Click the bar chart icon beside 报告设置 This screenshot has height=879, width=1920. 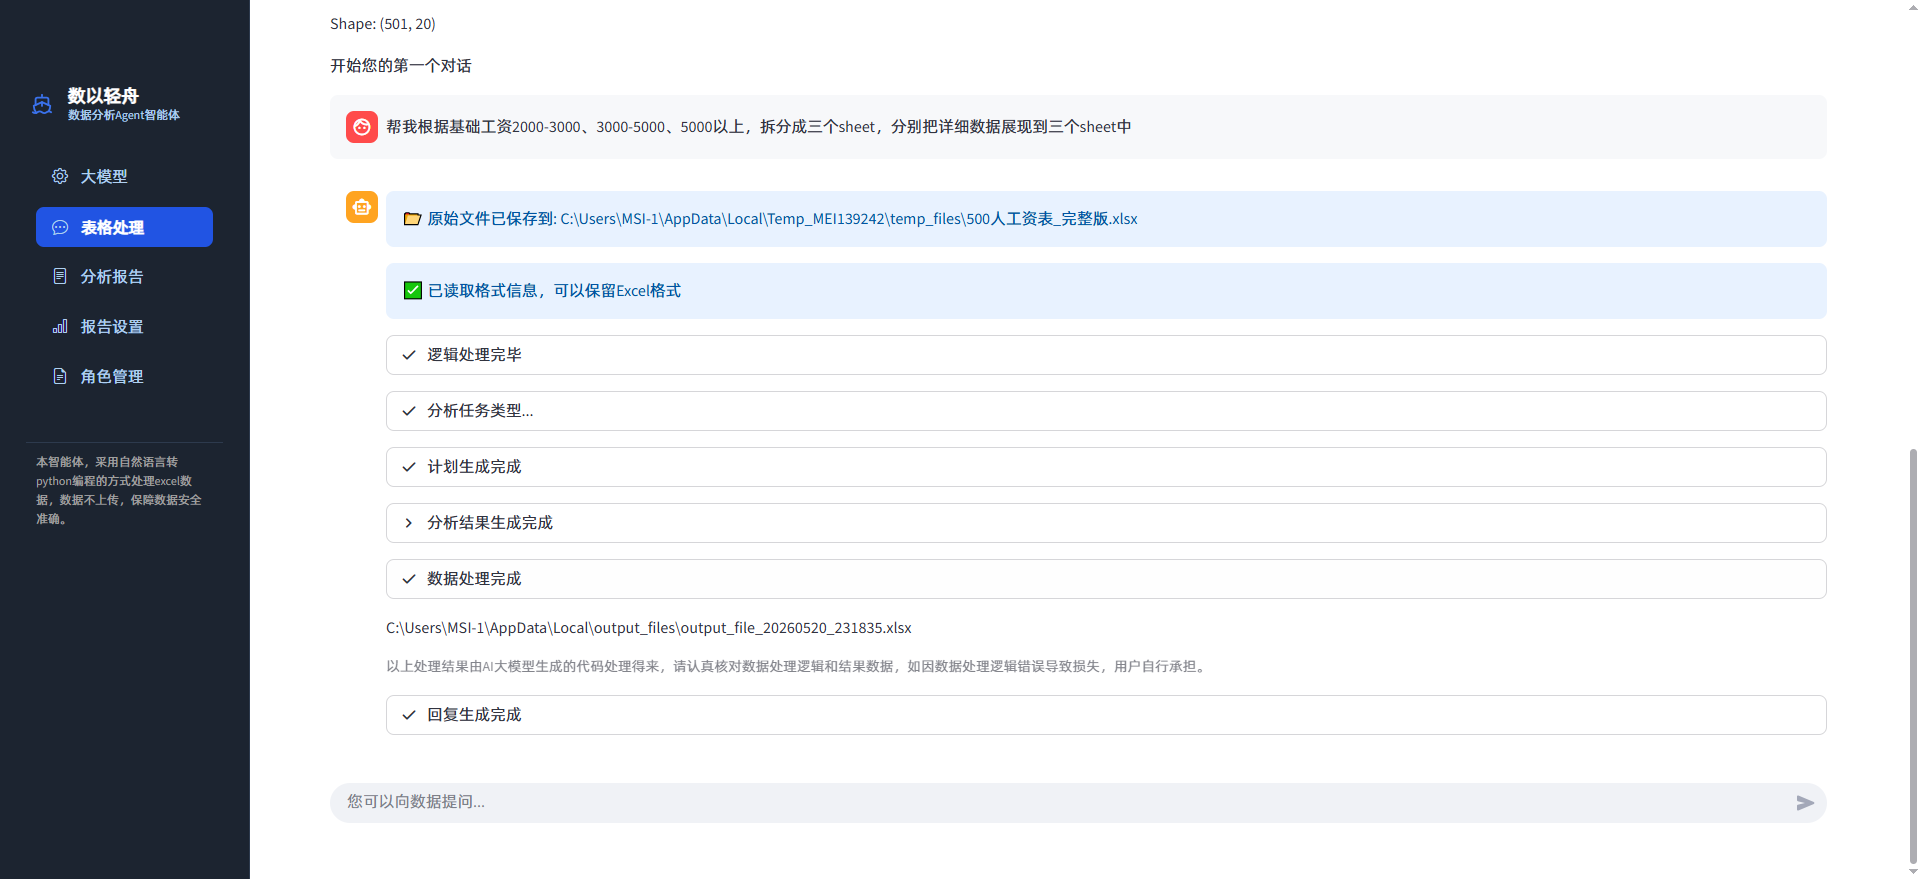point(60,326)
